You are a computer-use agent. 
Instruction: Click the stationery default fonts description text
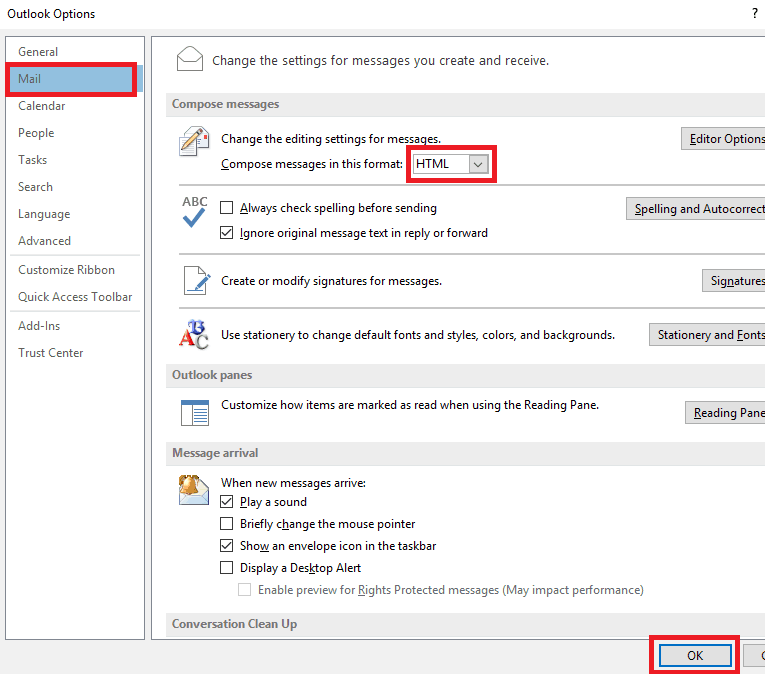tap(418, 335)
